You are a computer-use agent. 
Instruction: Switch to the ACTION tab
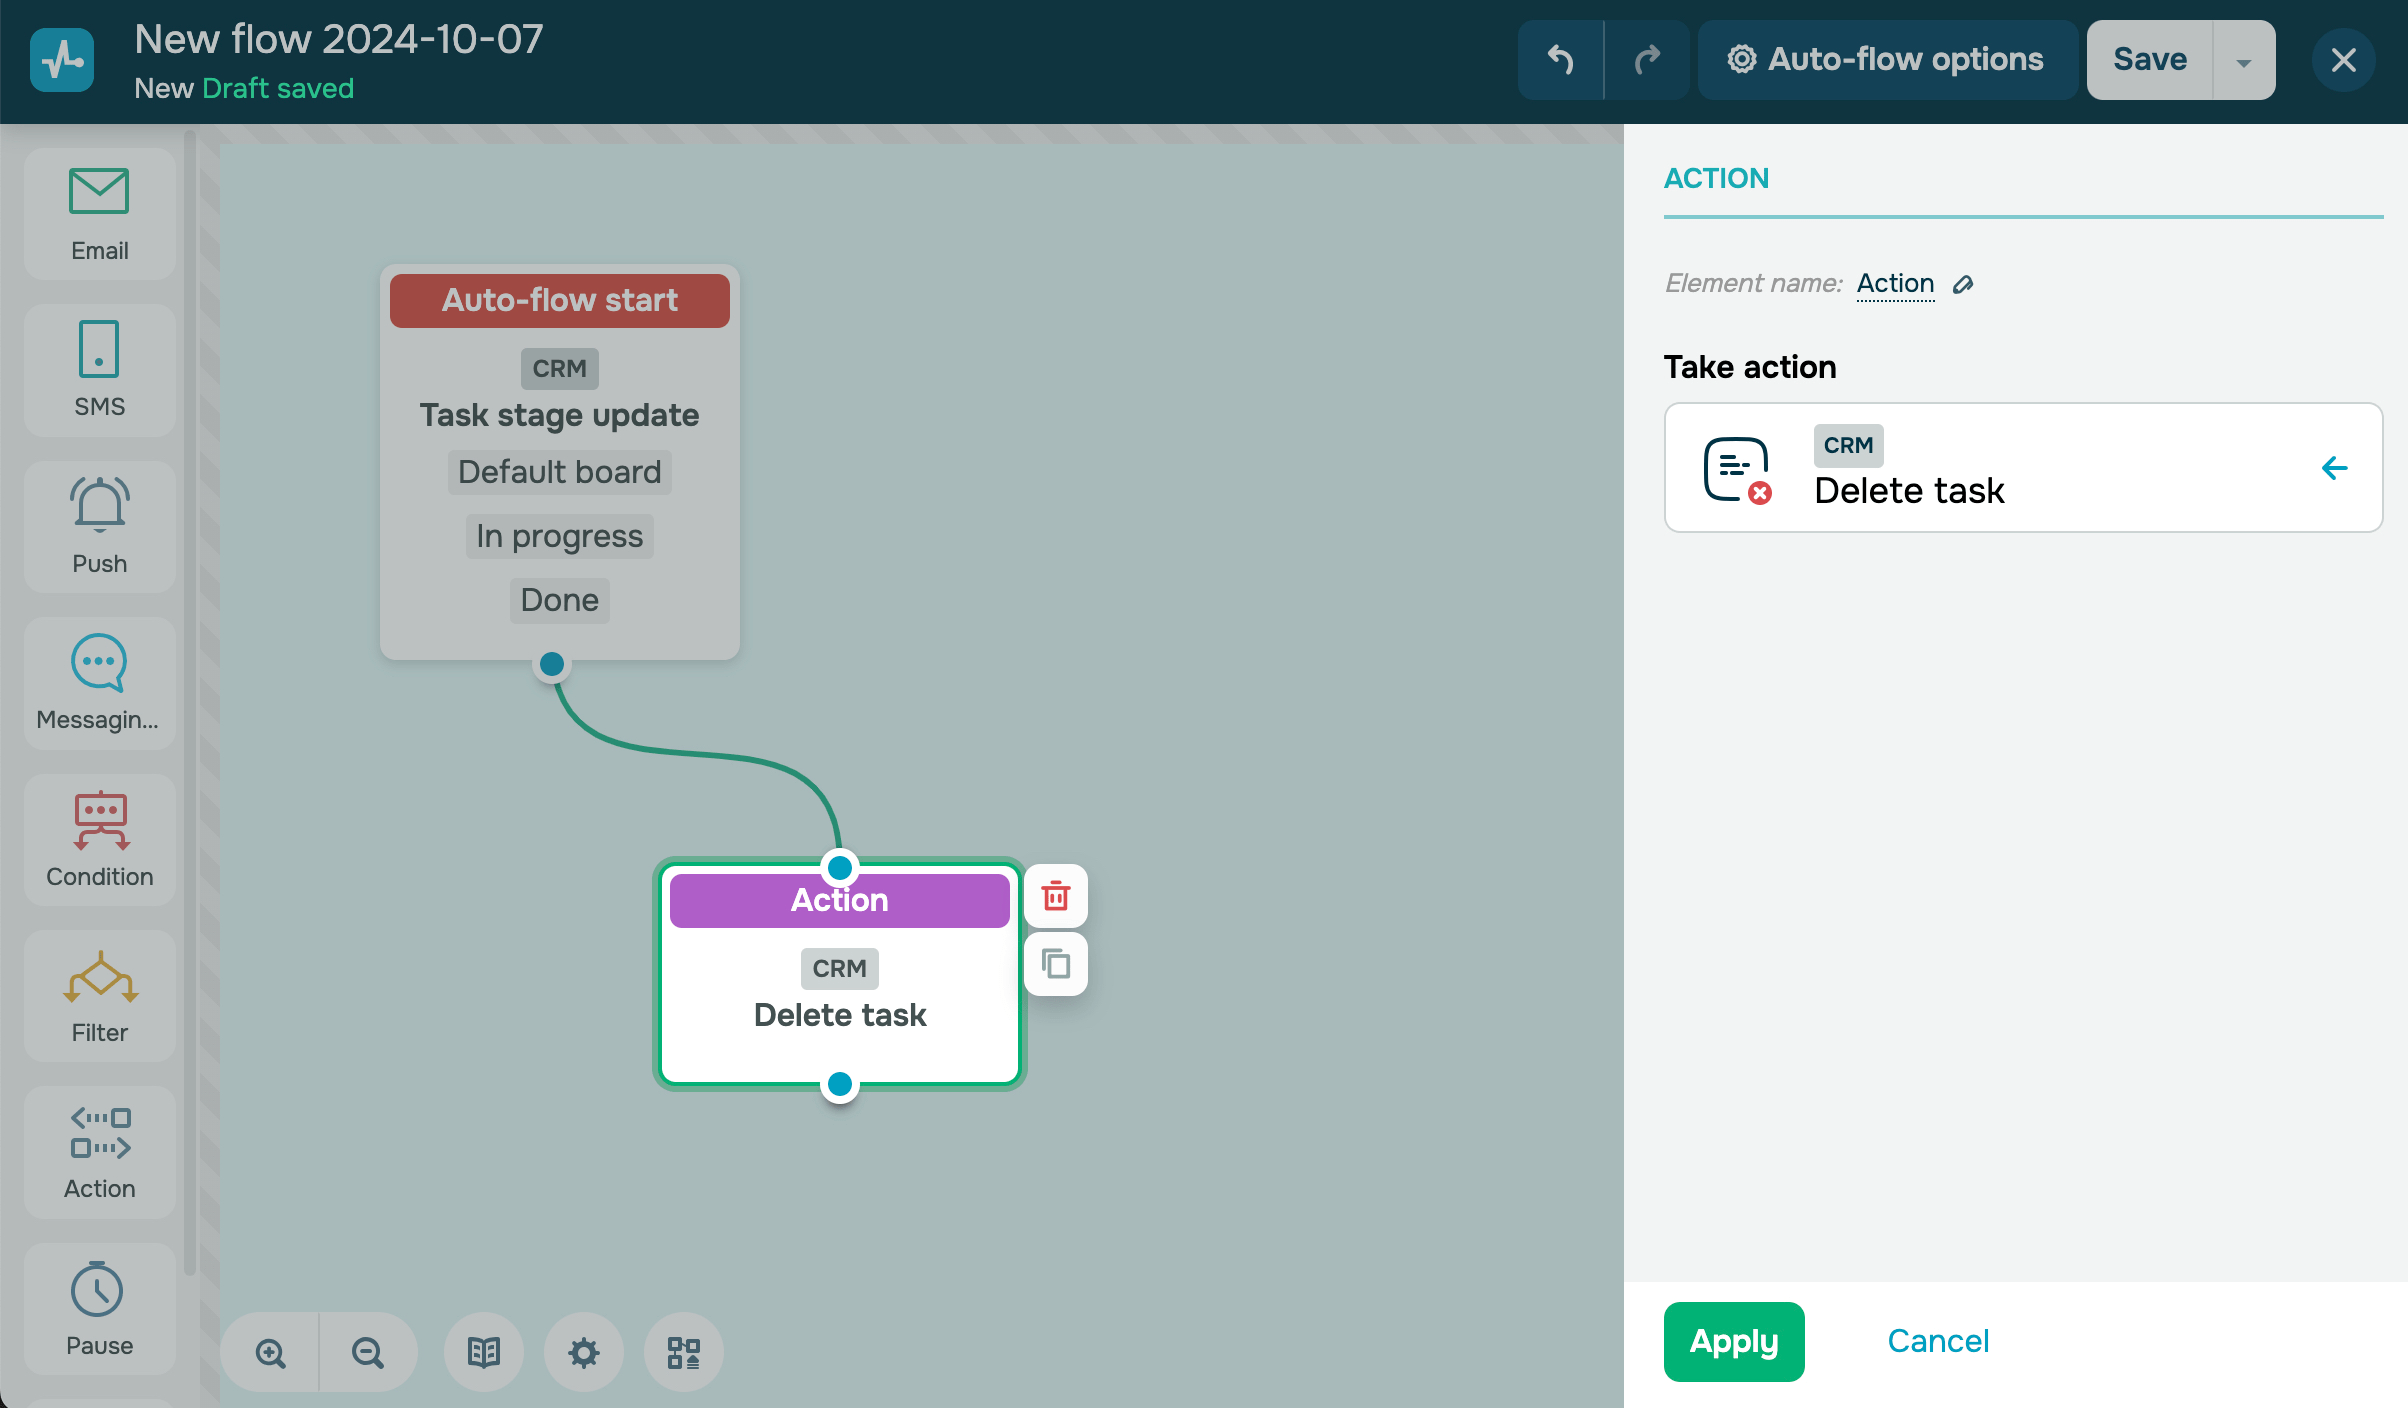[1716, 178]
